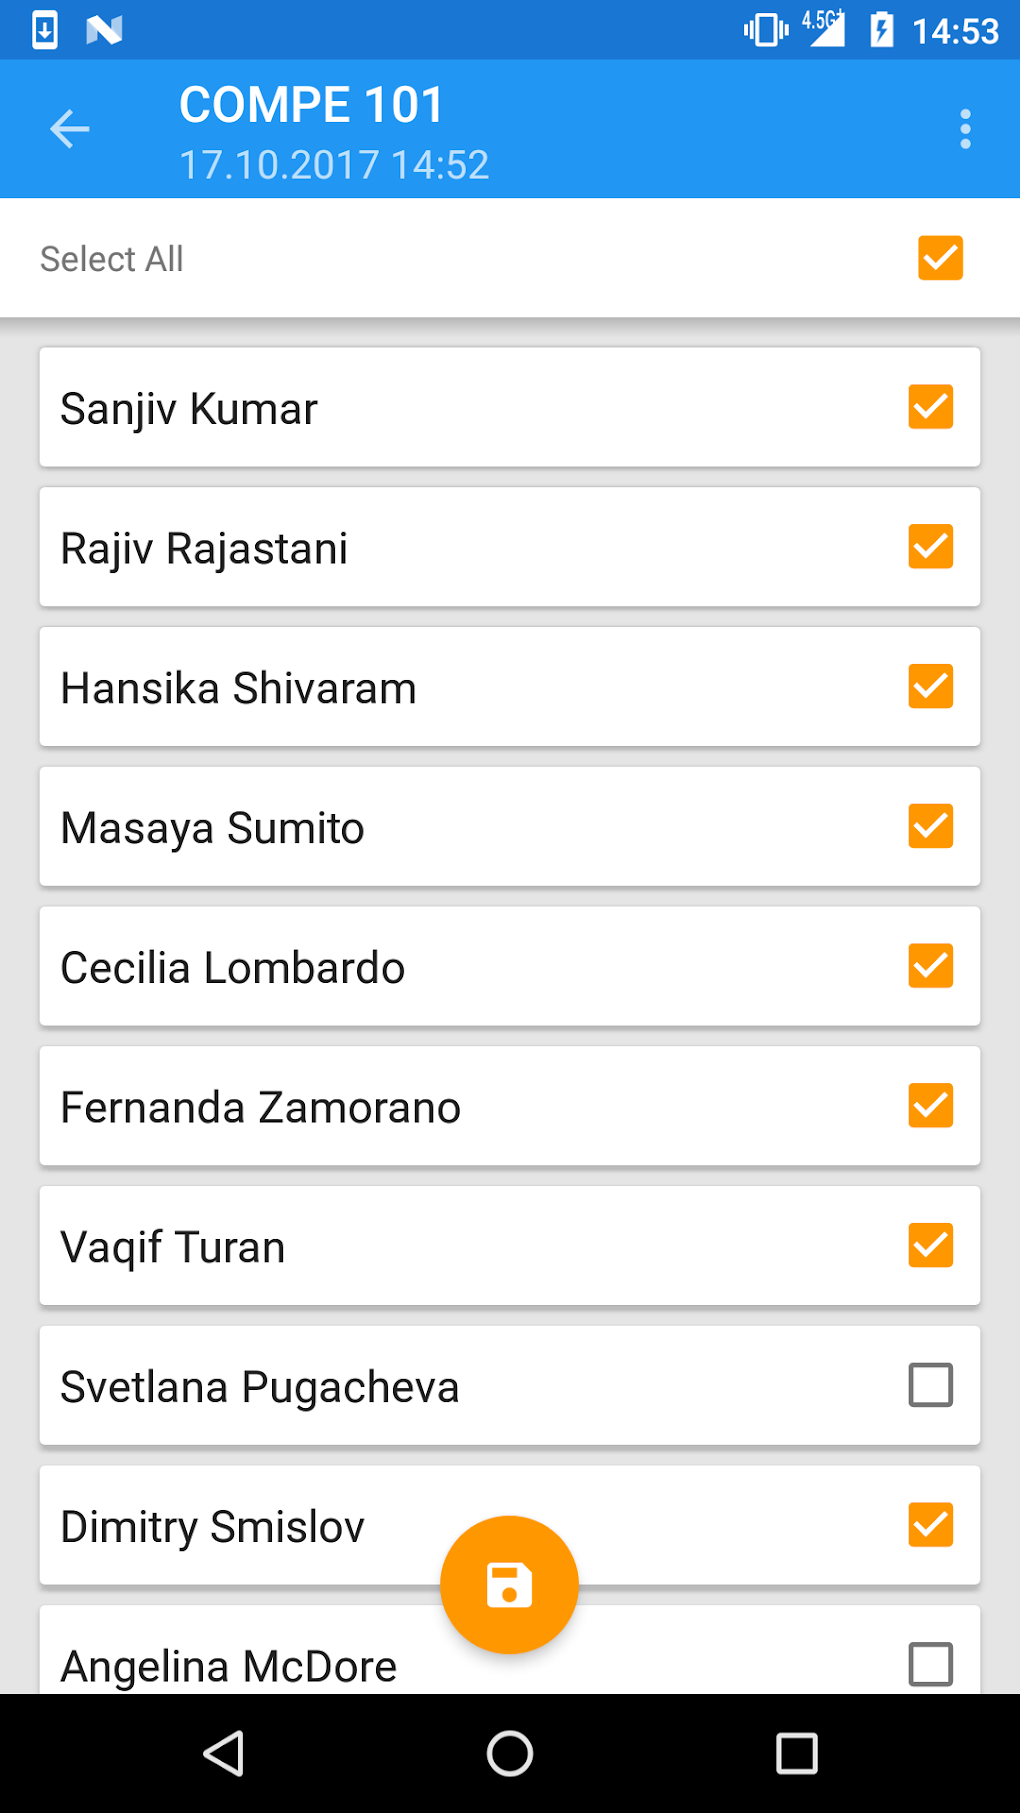Tap the Select All label text
The height and width of the screenshot is (1813, 1020).
click(x=112, y=259)
